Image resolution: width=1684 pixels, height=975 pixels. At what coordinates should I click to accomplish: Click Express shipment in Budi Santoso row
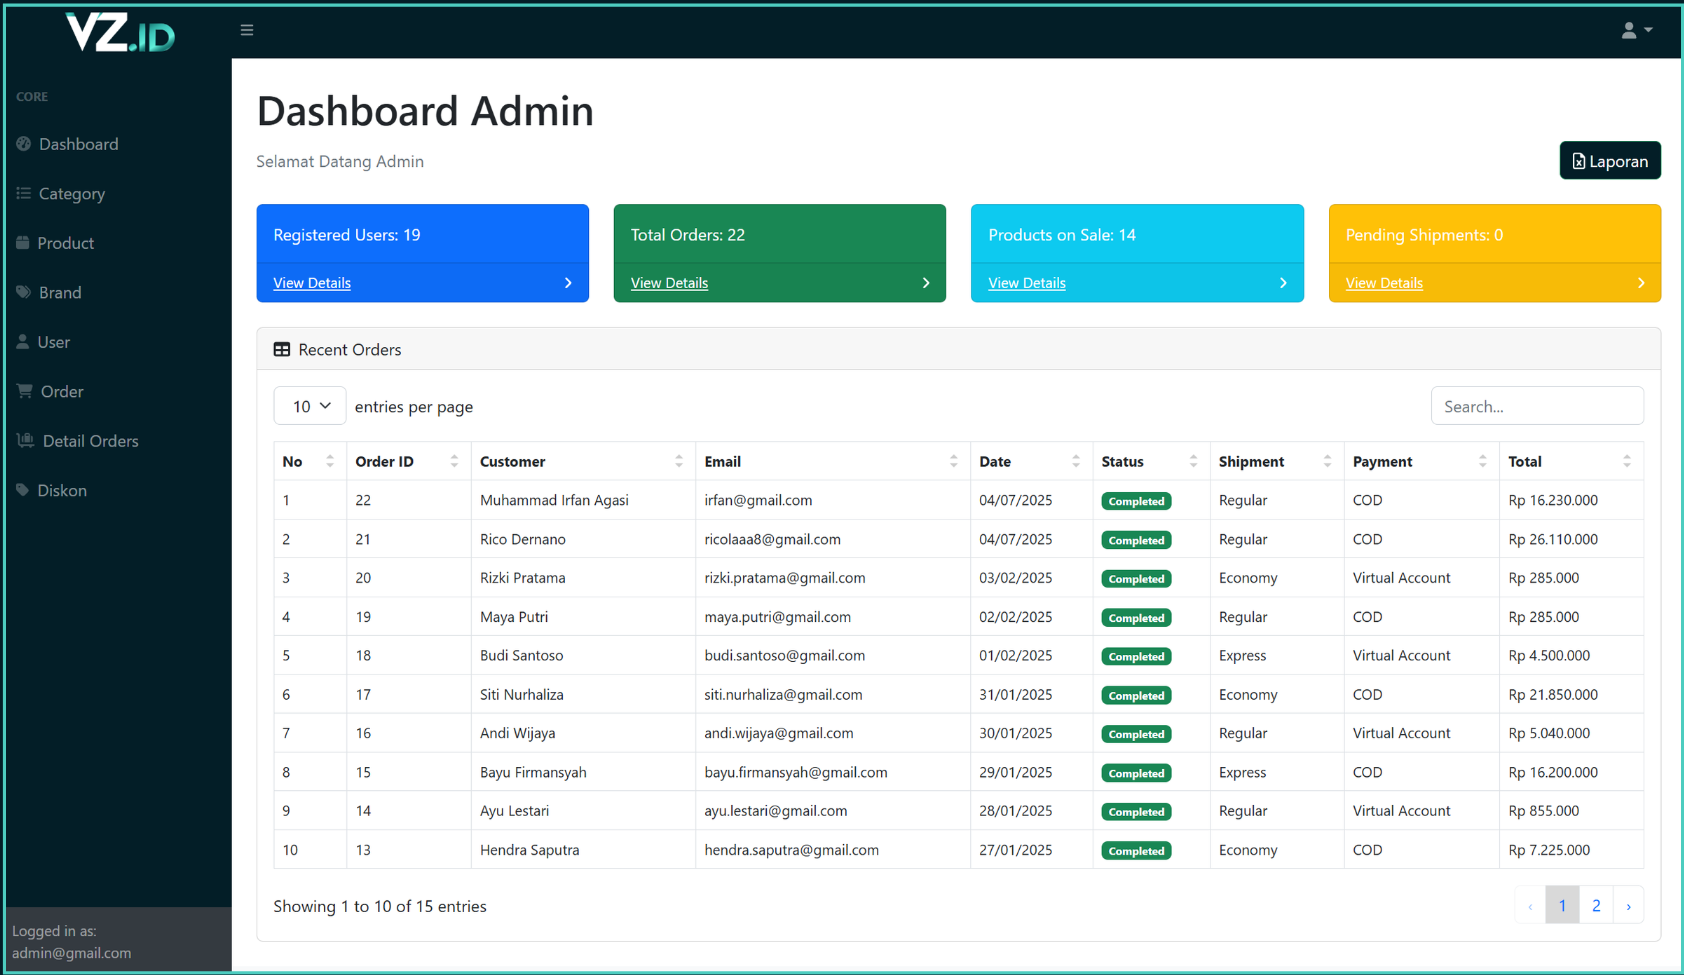[x=1243, y=656]
